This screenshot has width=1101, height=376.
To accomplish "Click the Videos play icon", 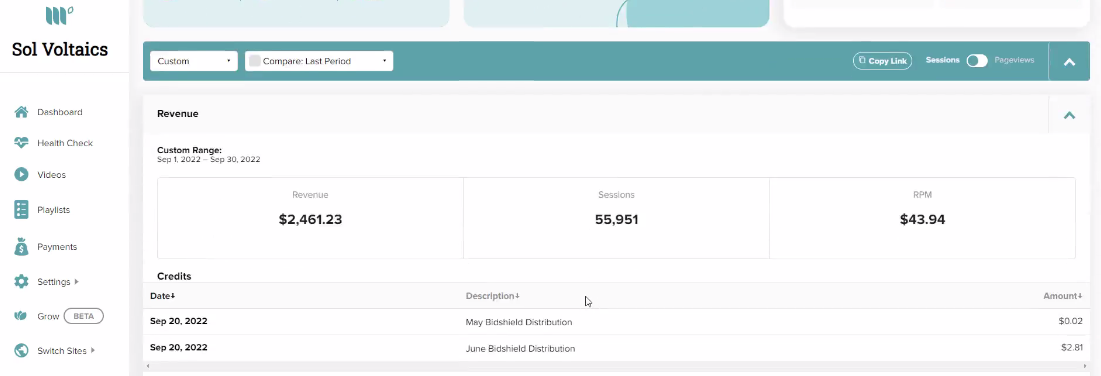I will [21, 174].
